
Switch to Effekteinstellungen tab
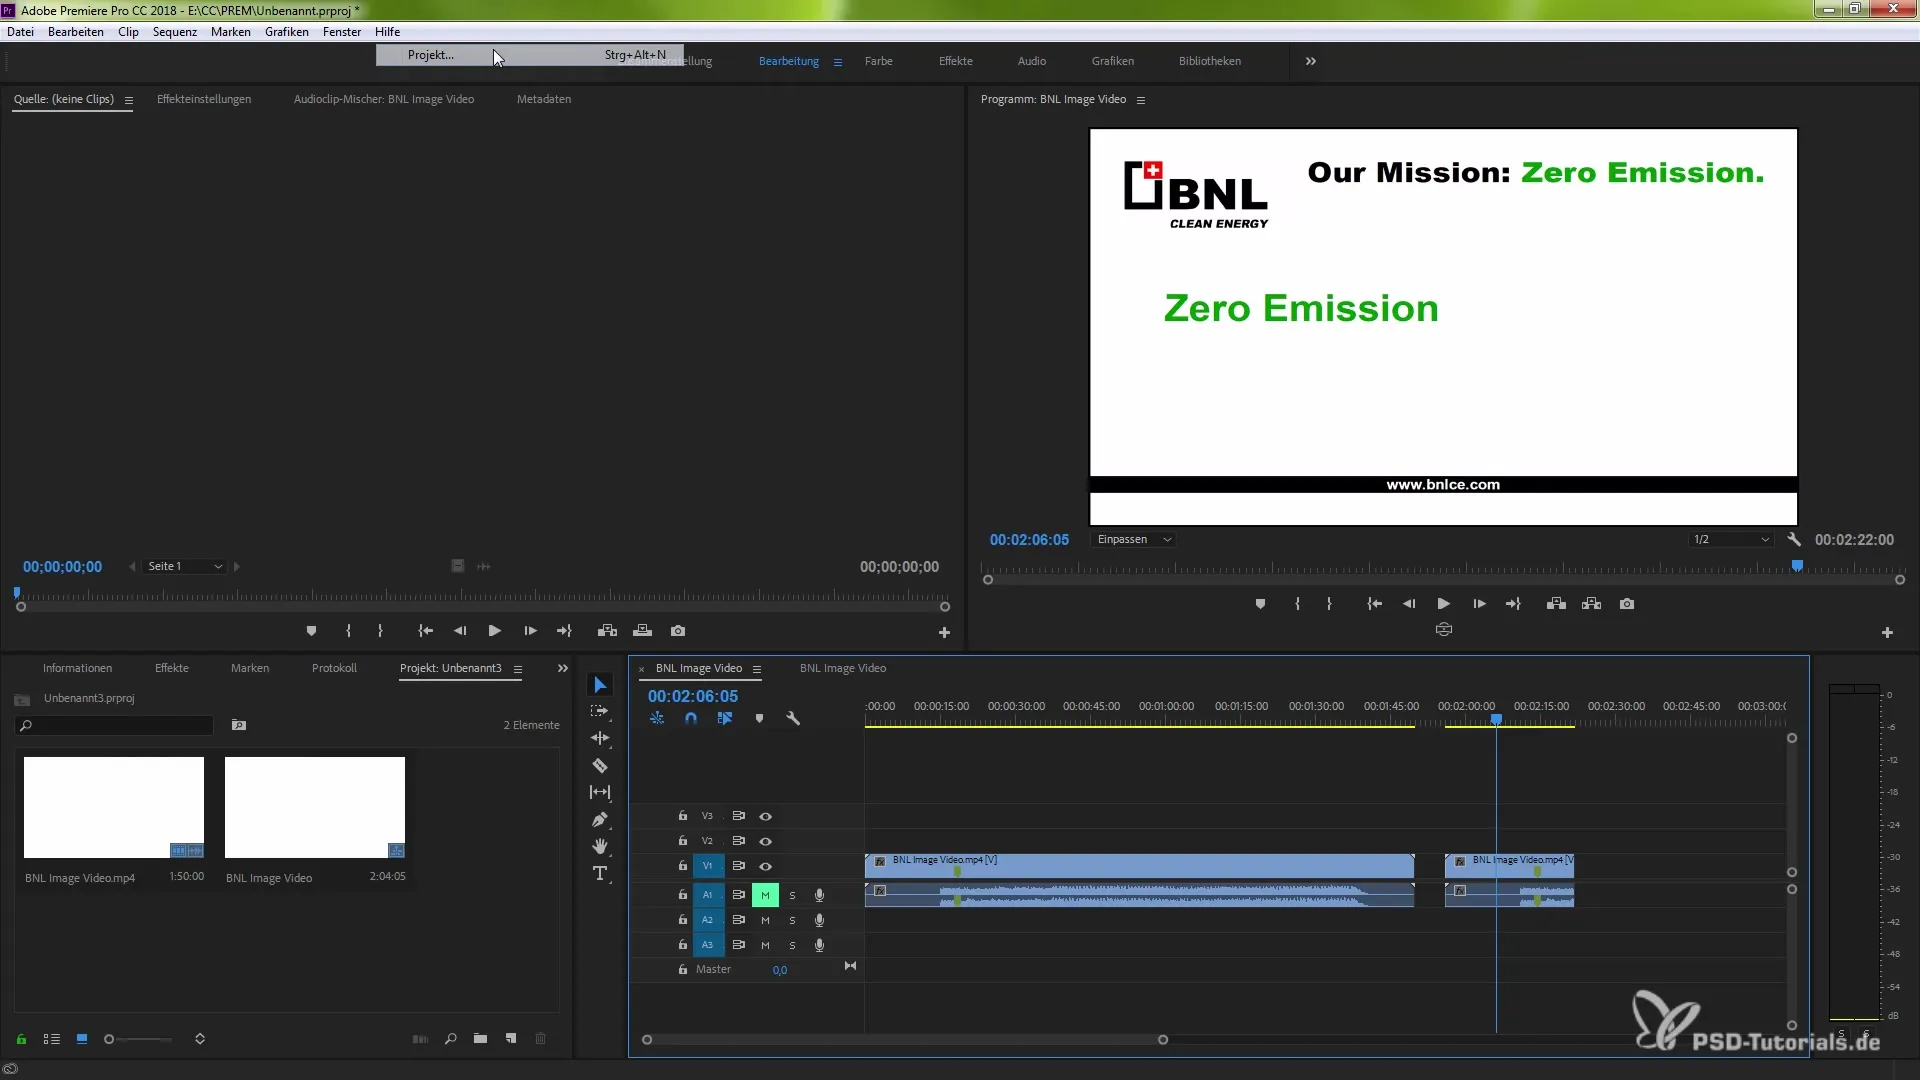point(204,99)
